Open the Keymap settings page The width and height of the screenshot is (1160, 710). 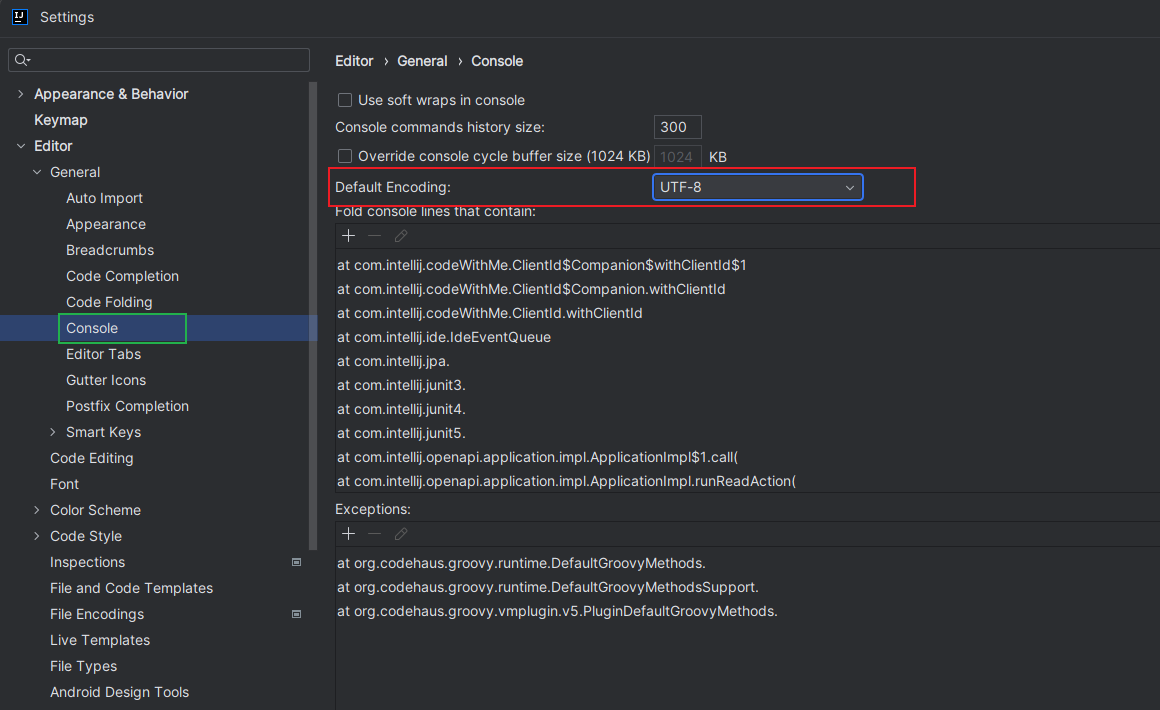point(61,120)
